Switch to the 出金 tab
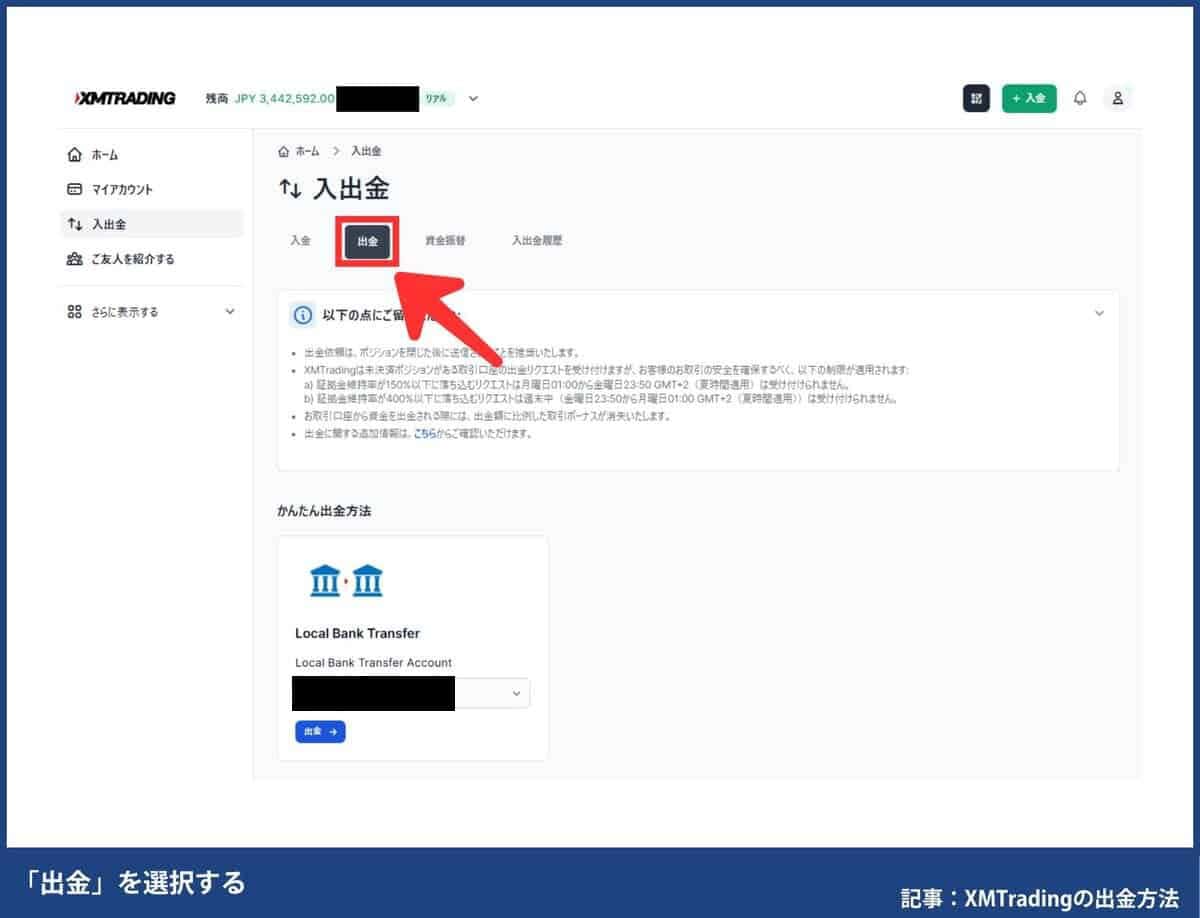 [x=367, y=241]
